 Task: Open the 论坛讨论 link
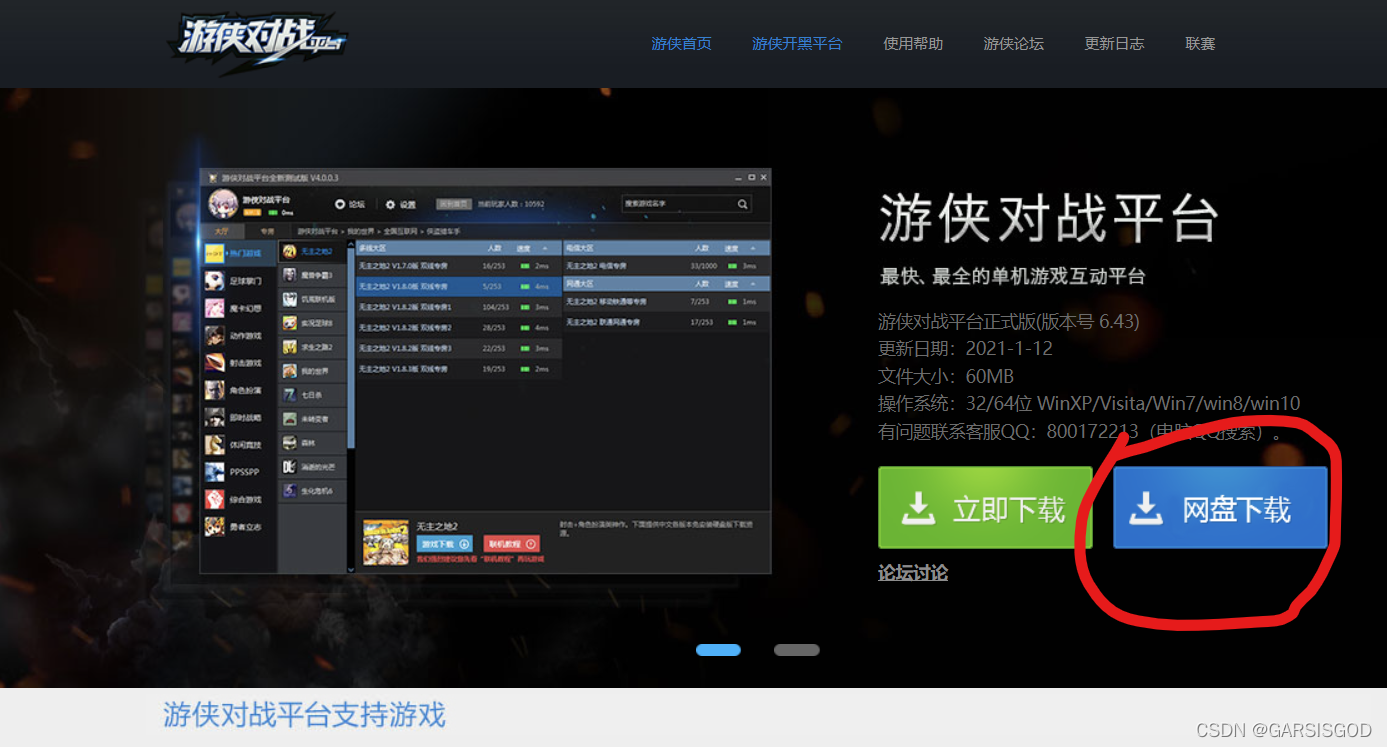pos(913,573)
